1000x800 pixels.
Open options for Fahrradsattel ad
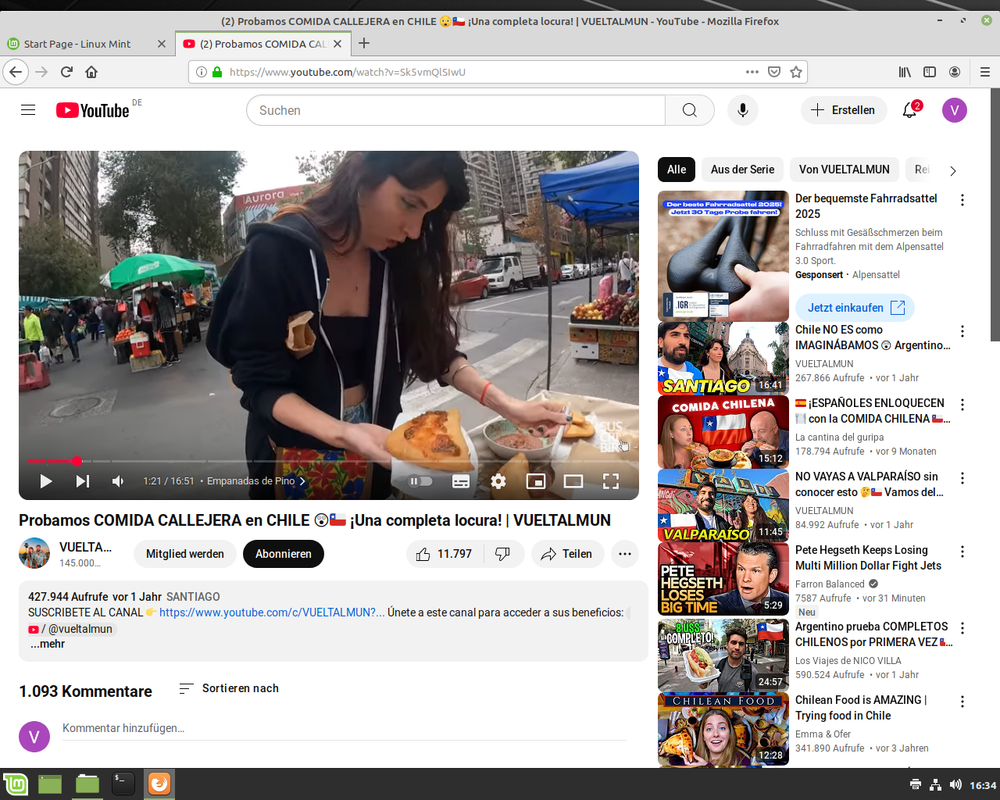coord(962,200)
